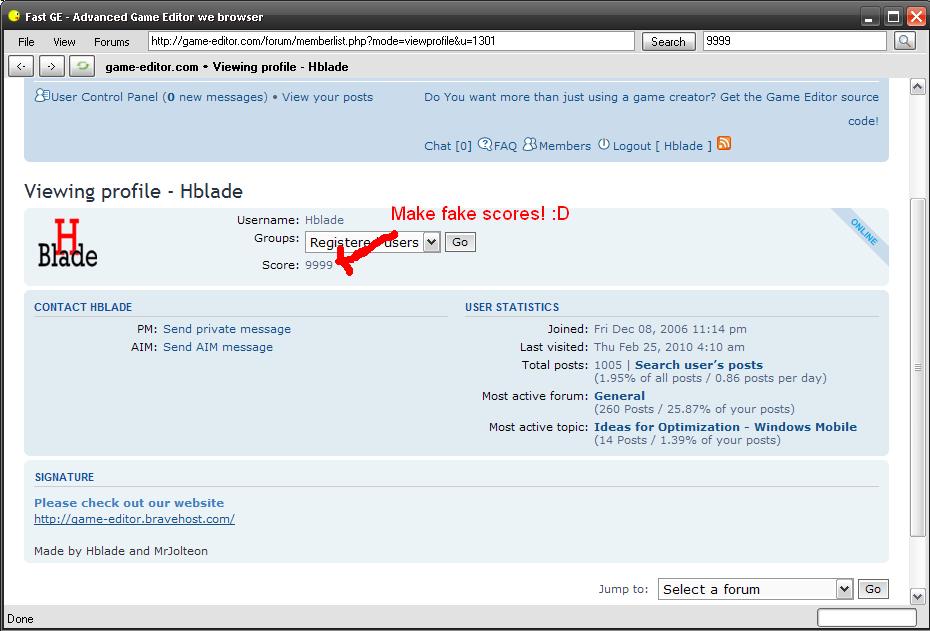Click the Hblade avatar image
Screen dimensions: 930x631
[68, 243]
